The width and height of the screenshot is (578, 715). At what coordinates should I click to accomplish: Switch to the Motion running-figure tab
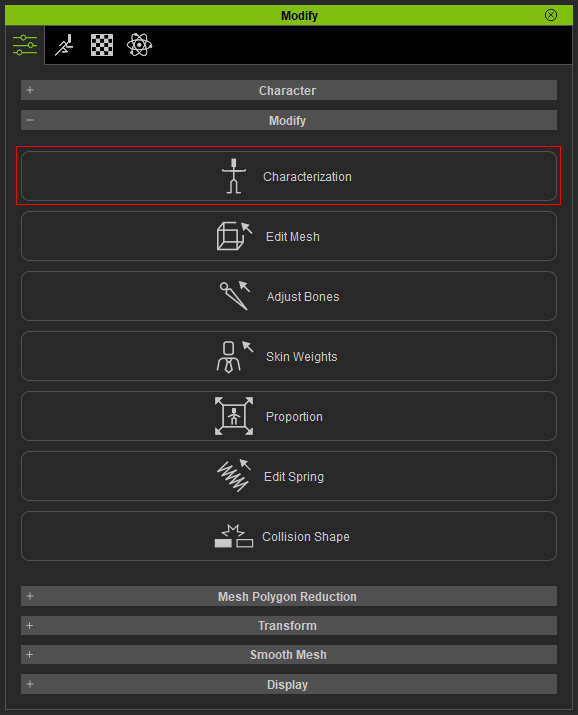[x=64, y=45]
